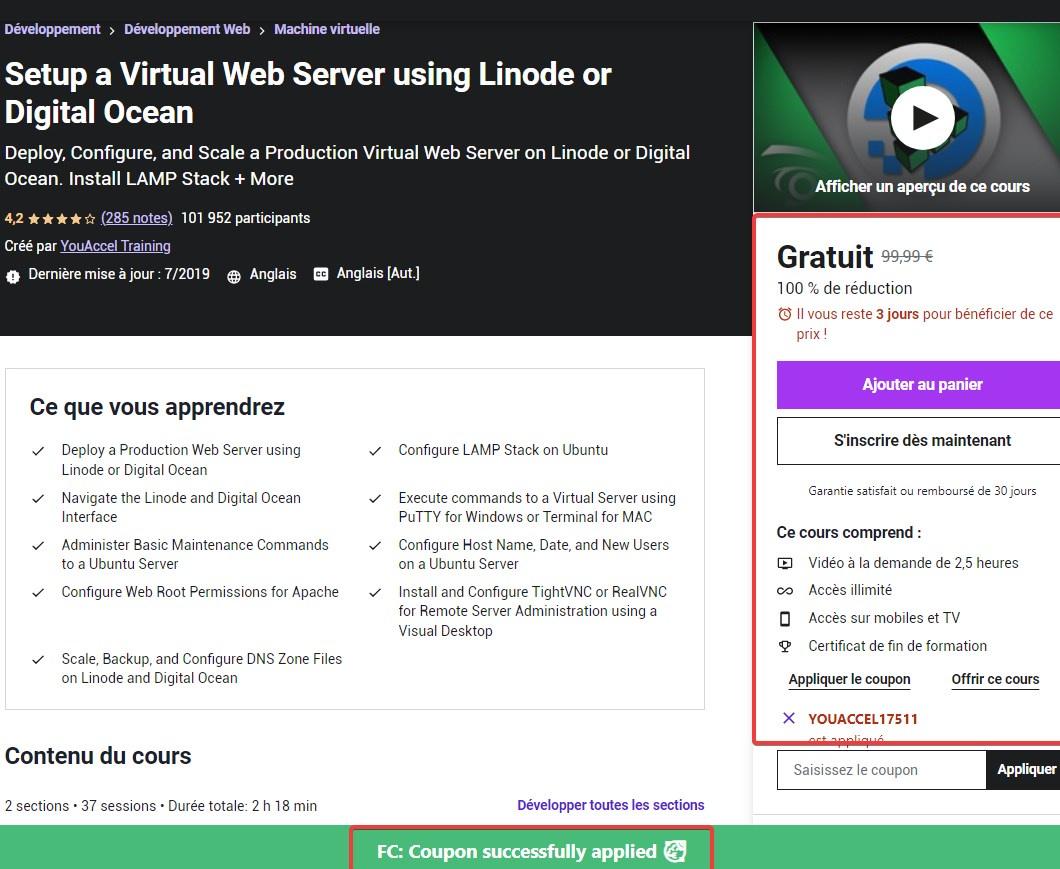Screen dimensions: 1060x869
Task: Open the 285 notes reviews link
Action: pos(137,218)
